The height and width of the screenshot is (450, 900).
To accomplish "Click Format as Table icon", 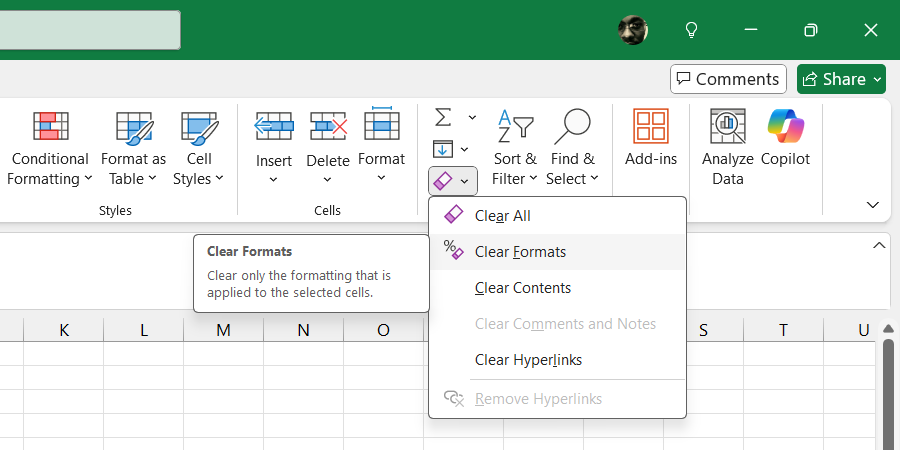I will (134, 127).
